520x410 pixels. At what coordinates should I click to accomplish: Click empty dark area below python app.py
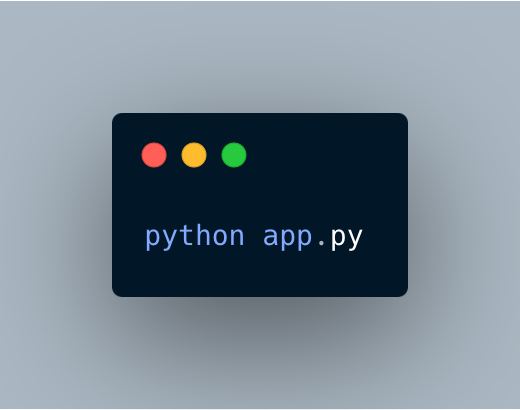point(260,273)
